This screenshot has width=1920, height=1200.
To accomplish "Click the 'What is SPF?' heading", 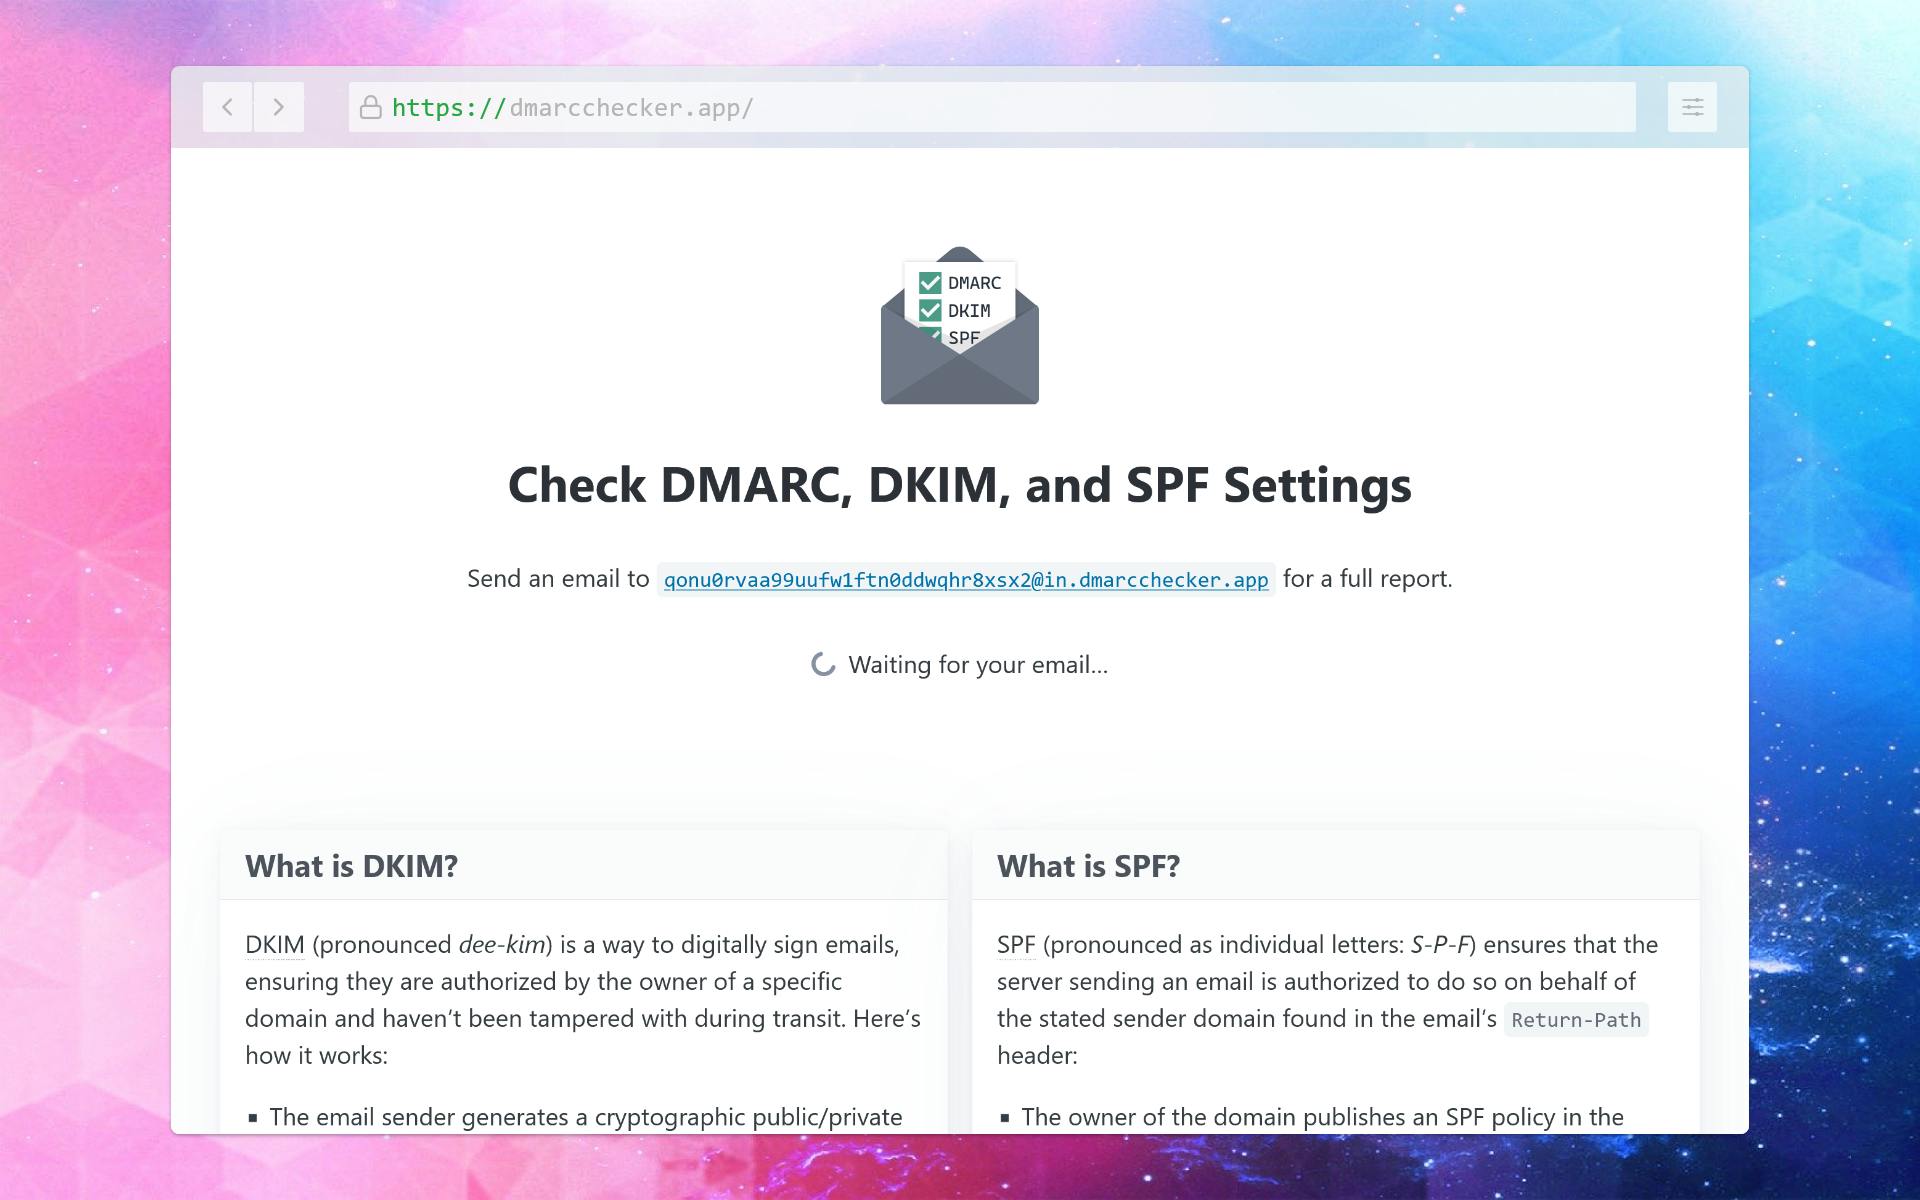I will pyautogui.click(x=1089, y=866).
